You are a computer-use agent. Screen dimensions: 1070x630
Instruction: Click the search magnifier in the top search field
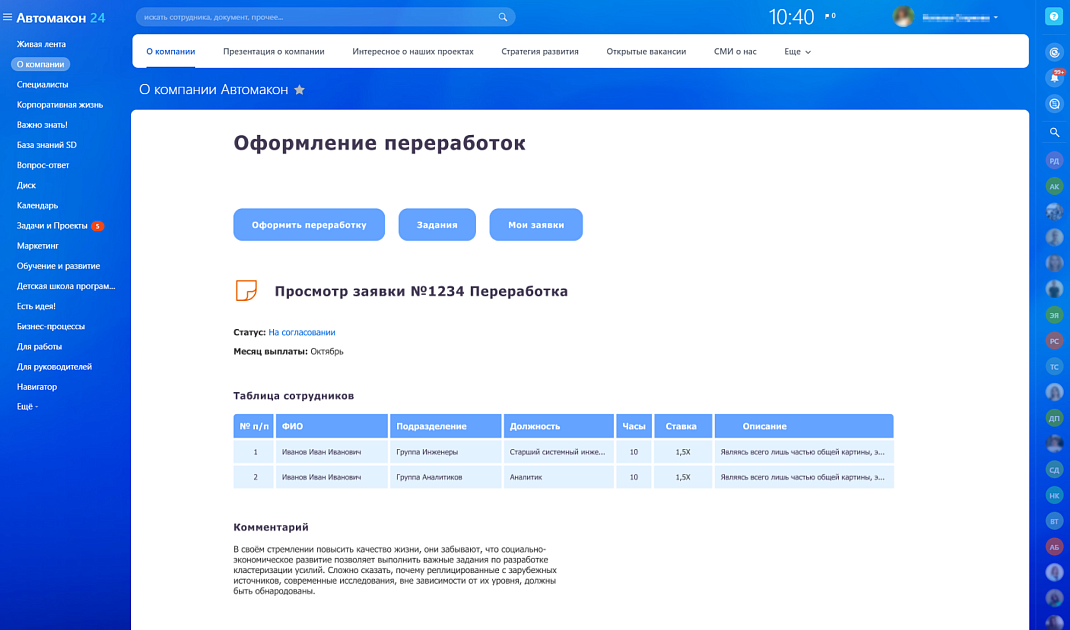503,17
